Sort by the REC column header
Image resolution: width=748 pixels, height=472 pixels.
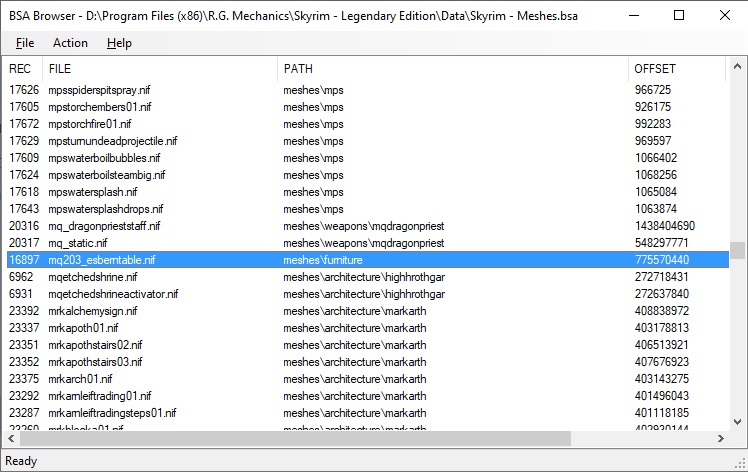click(22, 69)
